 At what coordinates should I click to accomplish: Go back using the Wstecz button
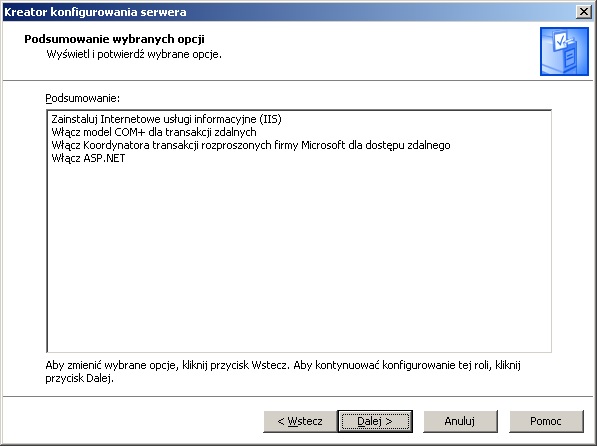click(x=300, y=421)
